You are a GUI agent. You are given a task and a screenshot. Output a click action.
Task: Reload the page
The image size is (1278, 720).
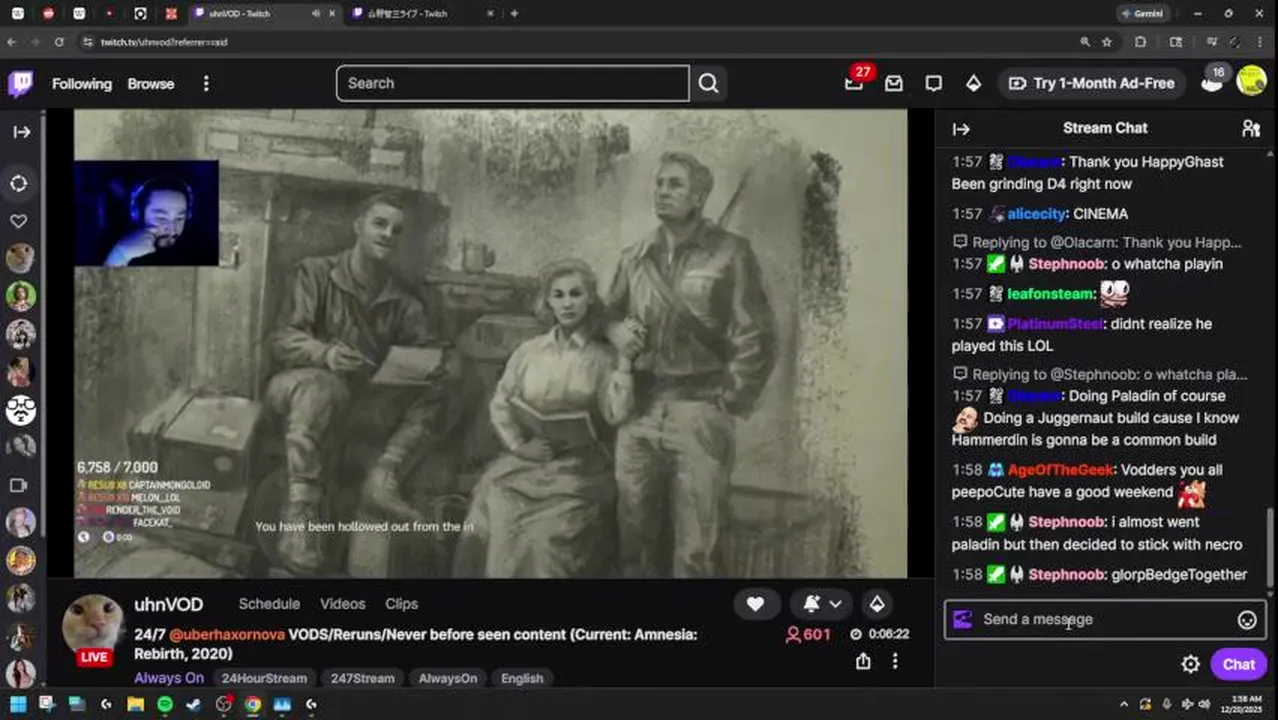click(59, 42)
